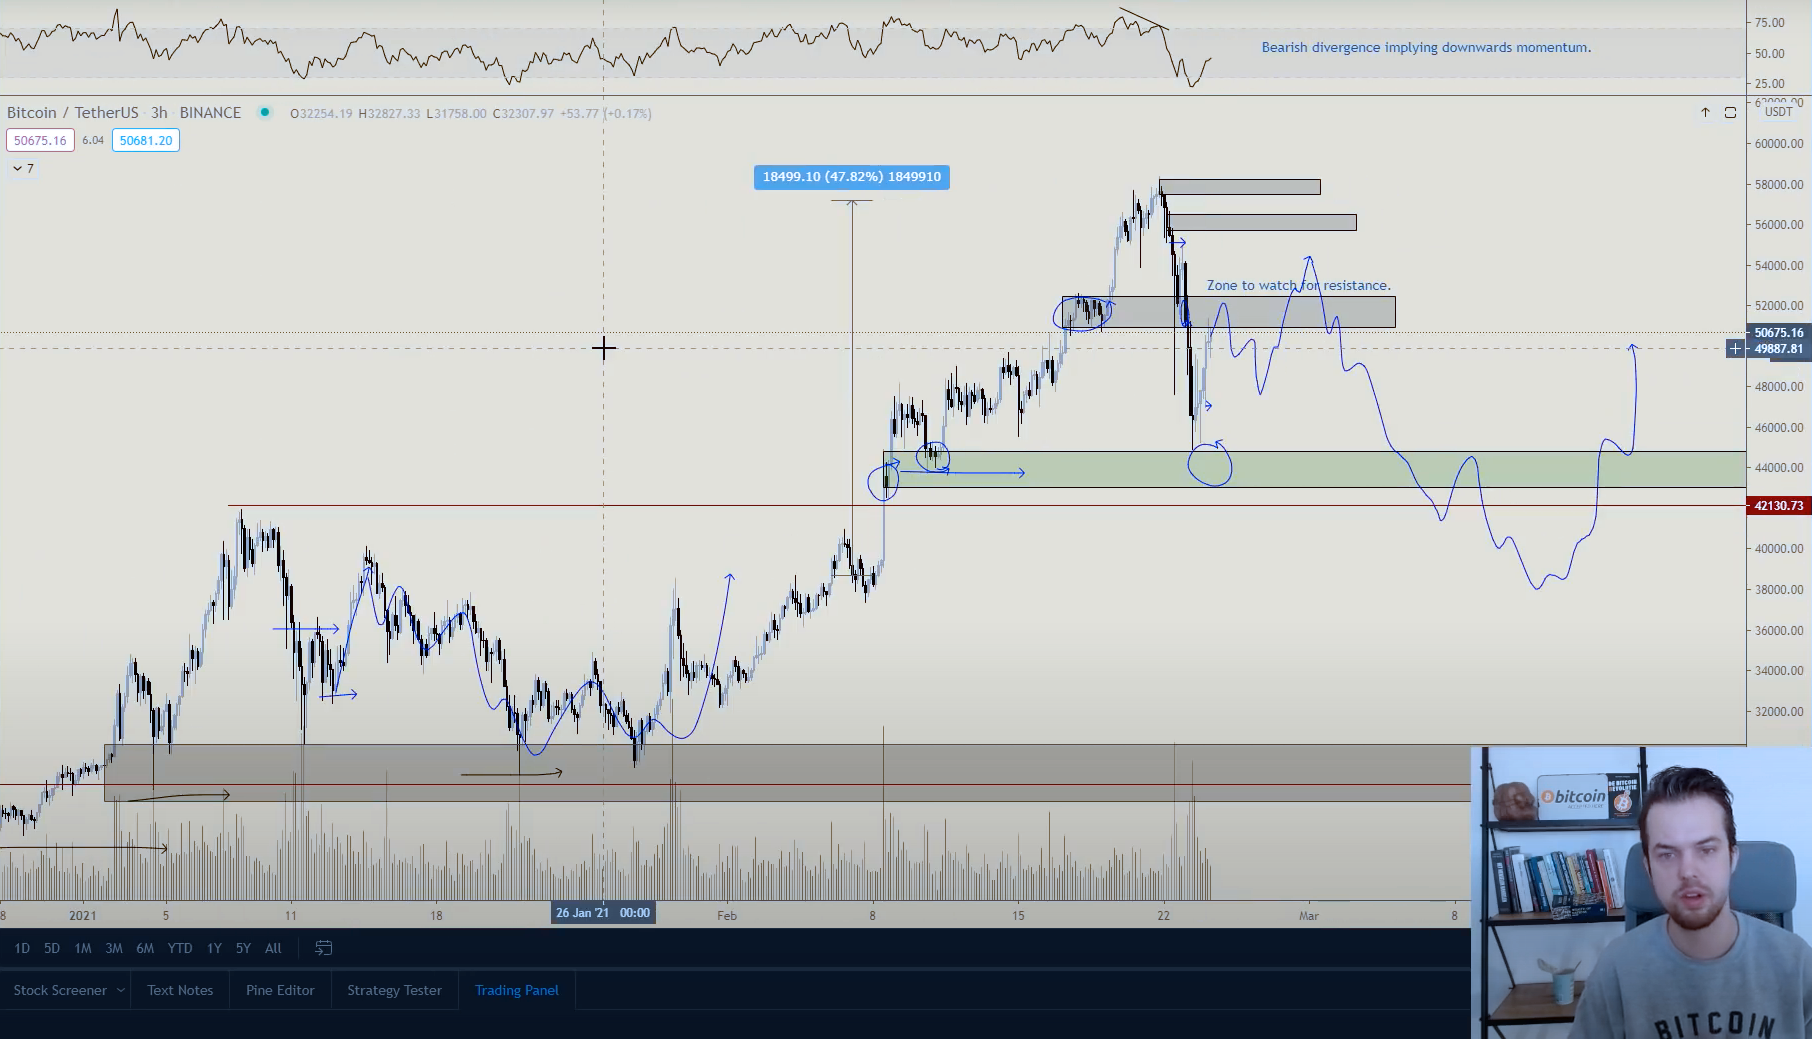Click the green market status dot
Viewport: 1812px width, 1039px height.
(x=265, y=112)
